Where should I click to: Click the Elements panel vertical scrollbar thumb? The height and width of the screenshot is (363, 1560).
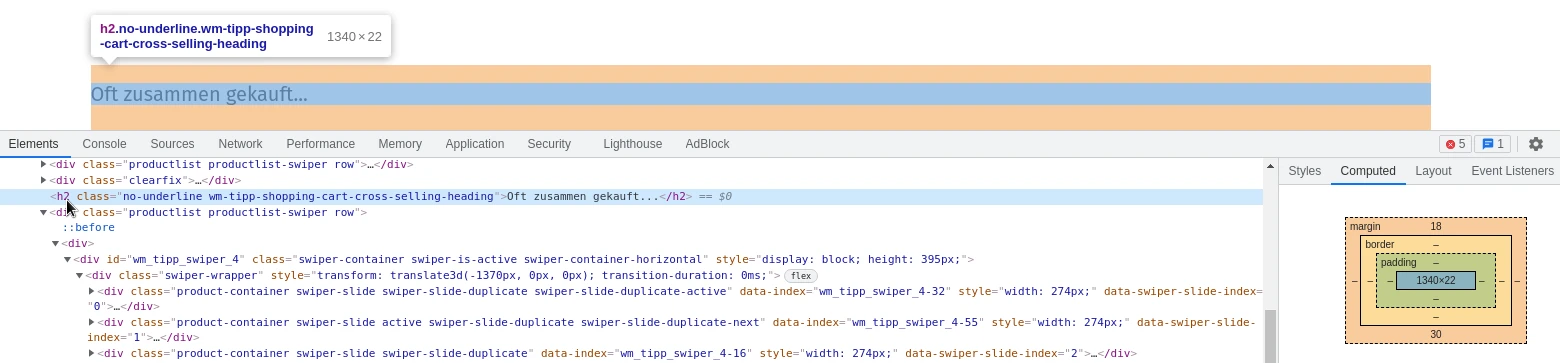1270,336
